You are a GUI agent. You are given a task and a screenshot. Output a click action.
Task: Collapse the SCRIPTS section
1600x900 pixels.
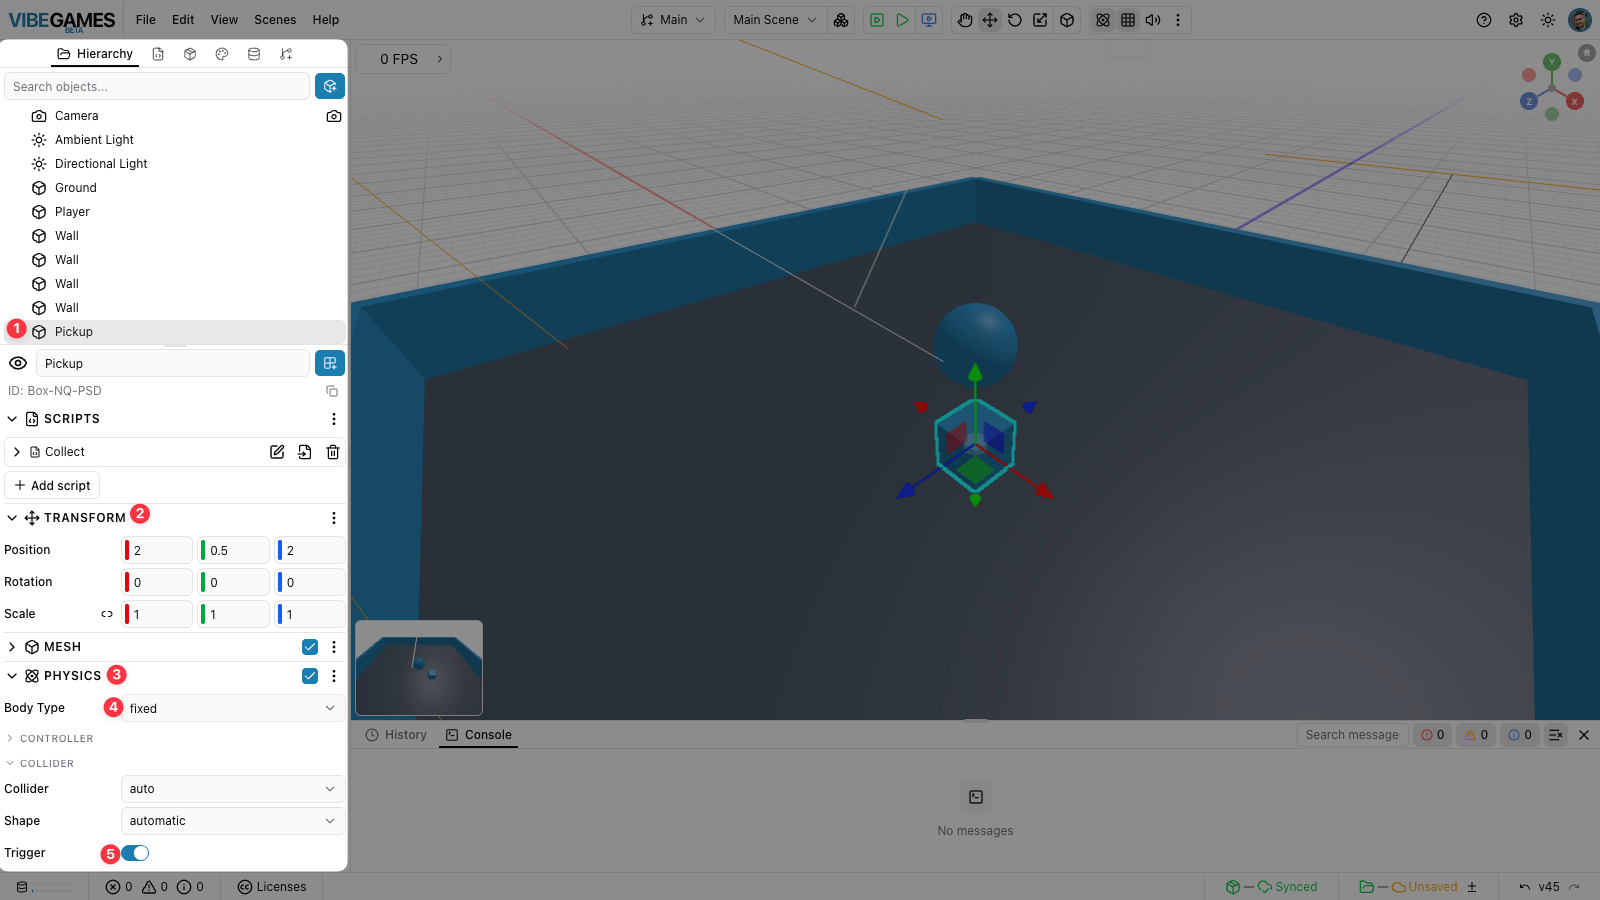(12, 419)
